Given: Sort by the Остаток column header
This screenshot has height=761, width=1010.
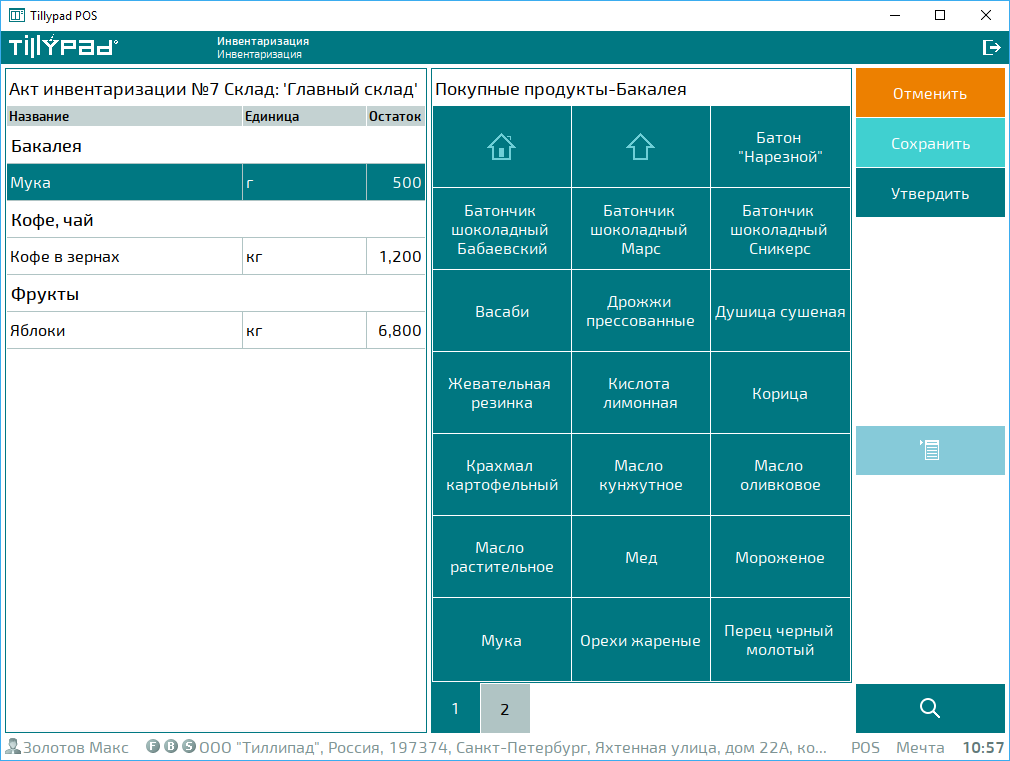Looking at the screenshot, I should [x=395, y=117].
